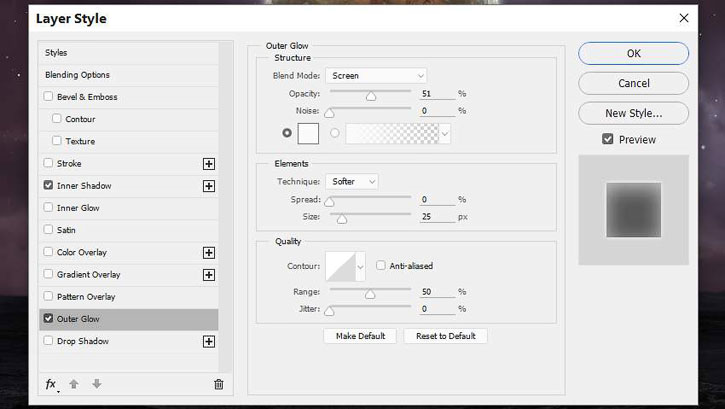725x409 pixels.
Task: Add another Stroke effect with plus icon
Action: pyautogui.click(x=209, y=164)
